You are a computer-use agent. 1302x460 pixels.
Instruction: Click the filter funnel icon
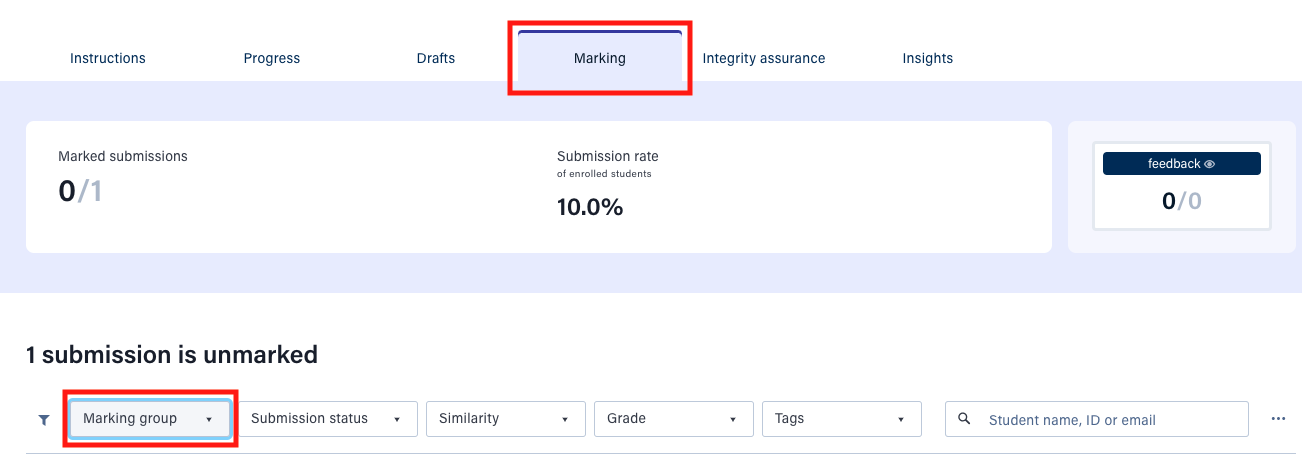pos(43,420)
